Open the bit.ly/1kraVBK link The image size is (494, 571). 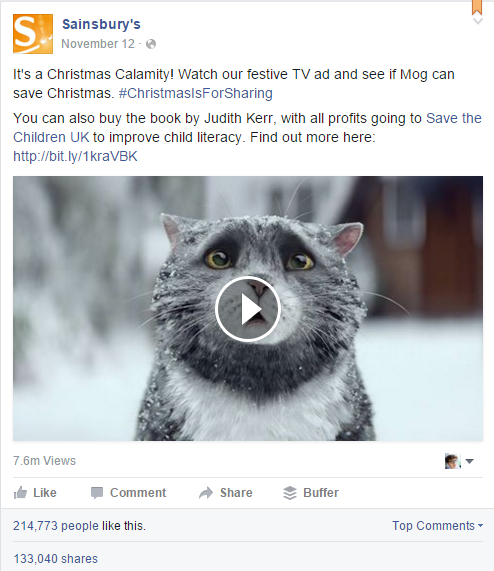click(x=75, y=156)
